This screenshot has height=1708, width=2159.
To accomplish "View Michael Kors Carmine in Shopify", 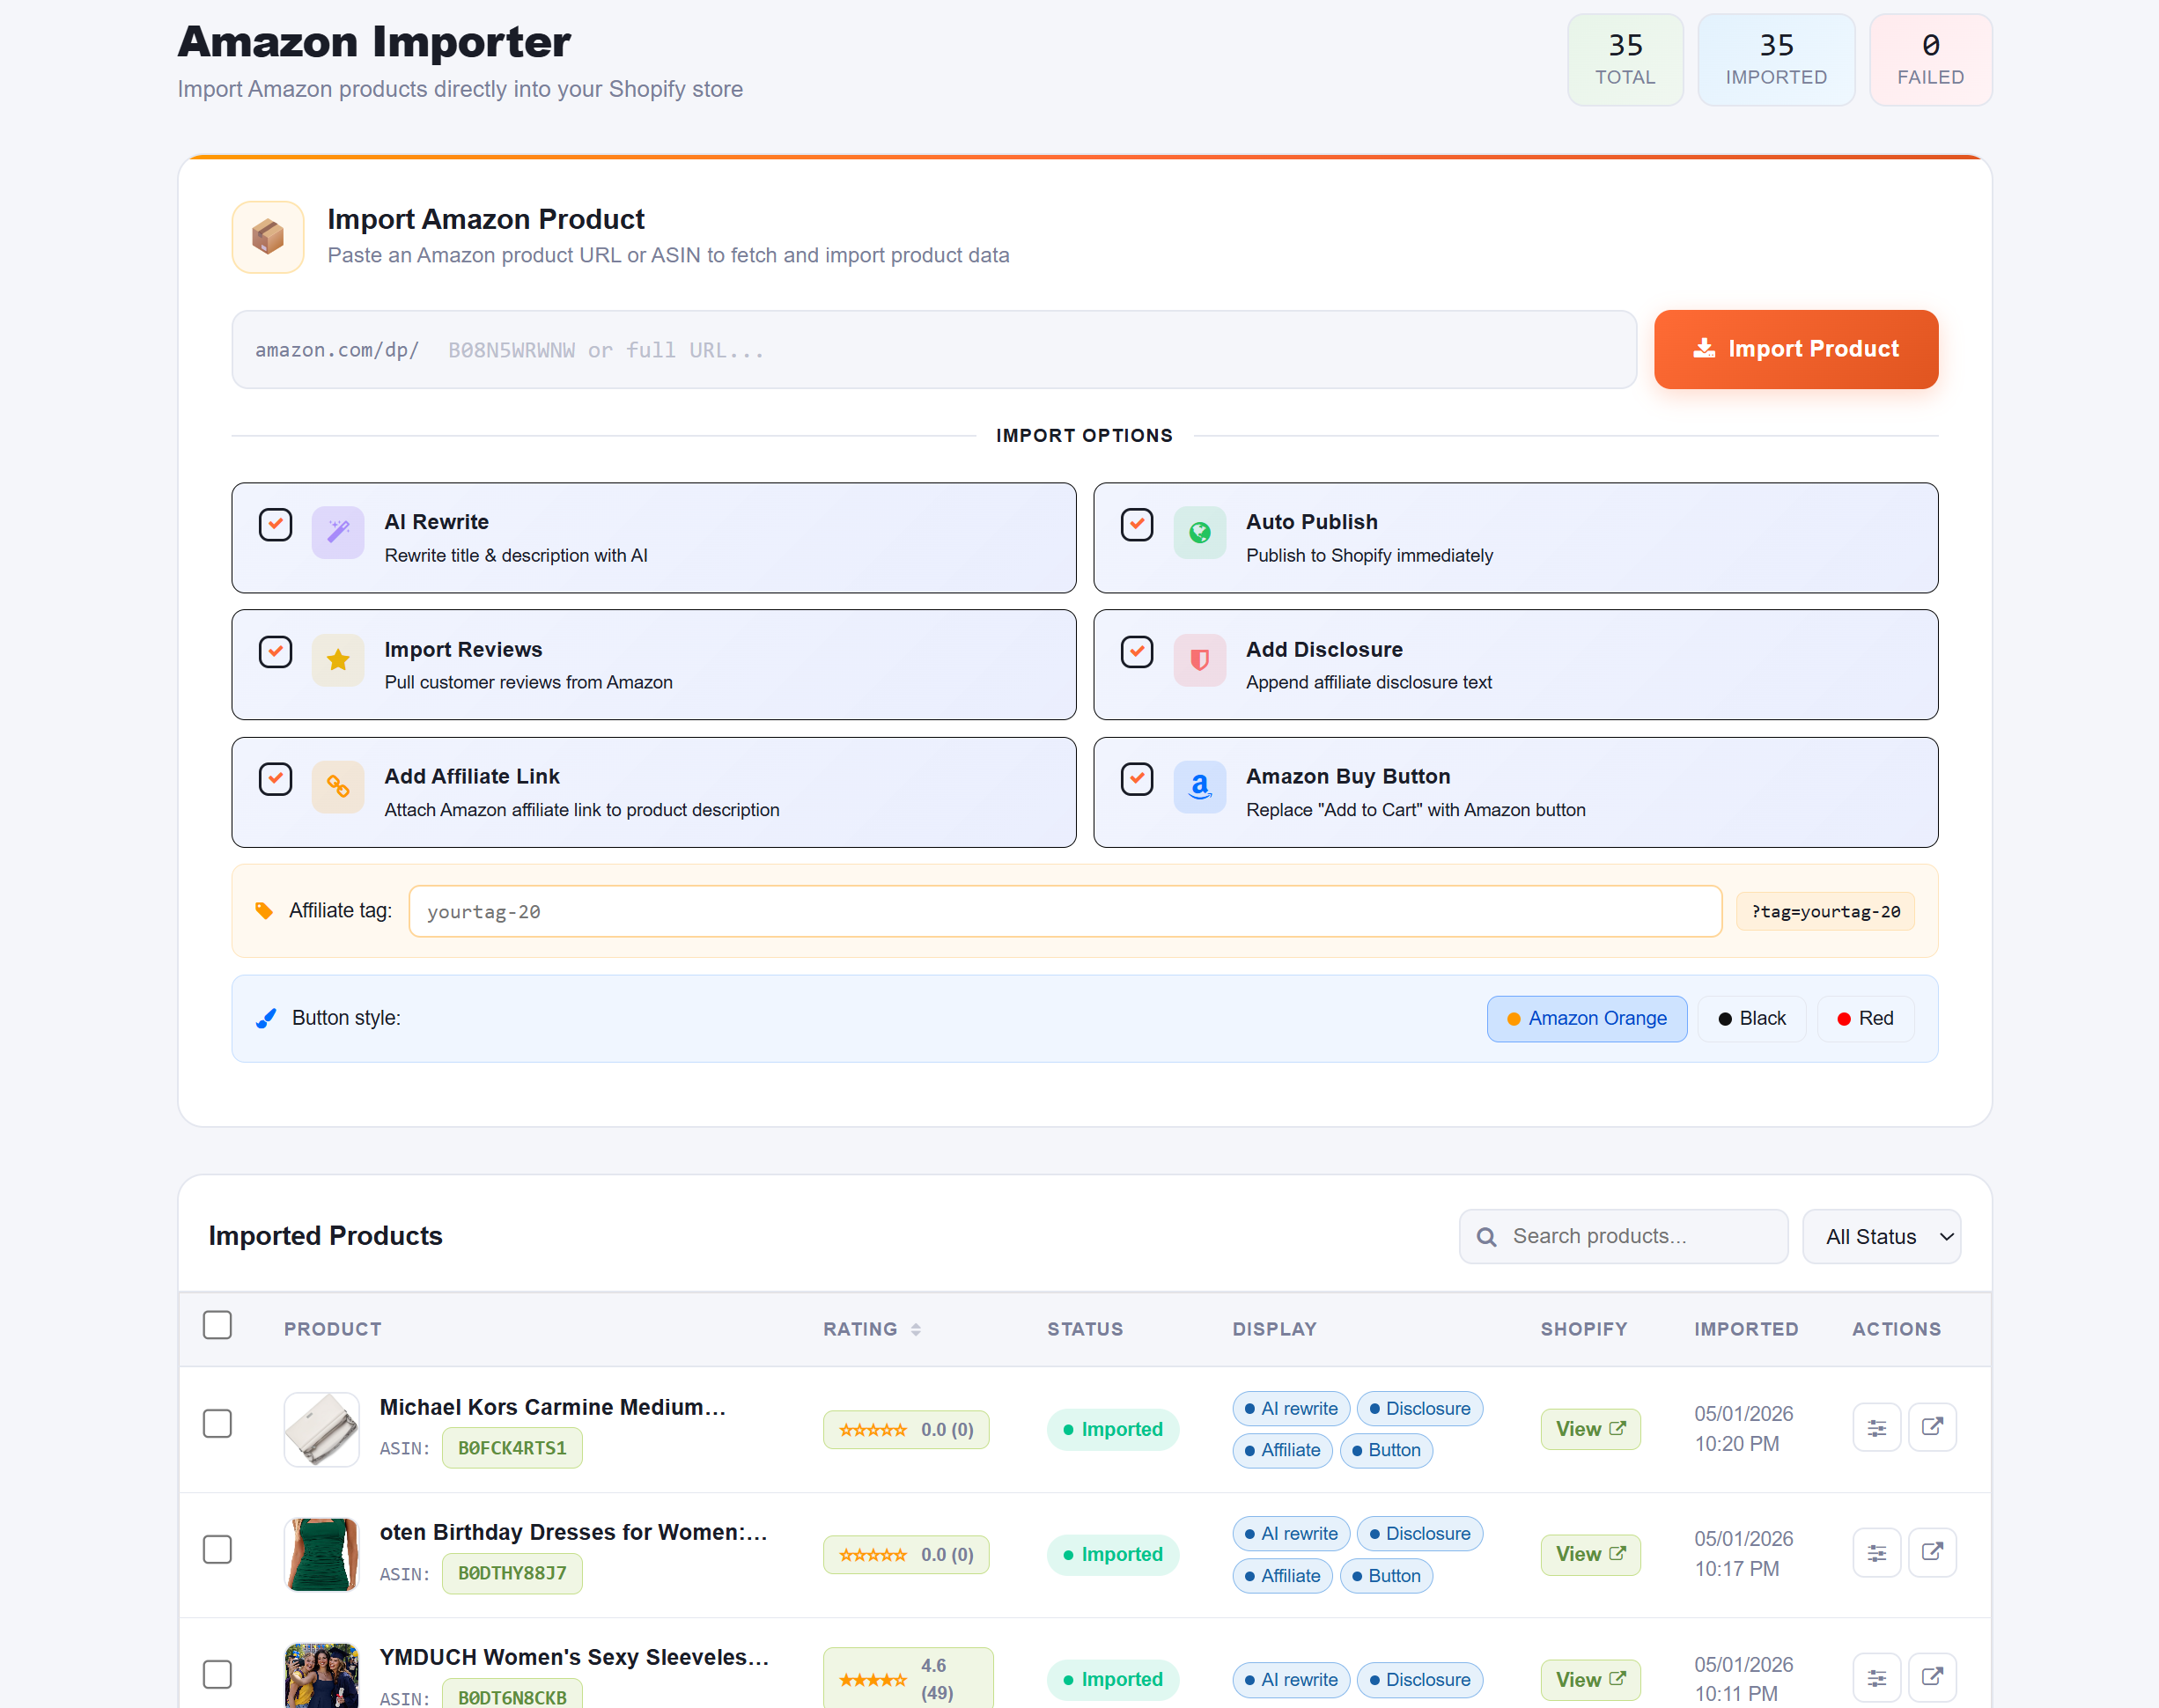I will pyautogui.click(x=1590, y=1429).
